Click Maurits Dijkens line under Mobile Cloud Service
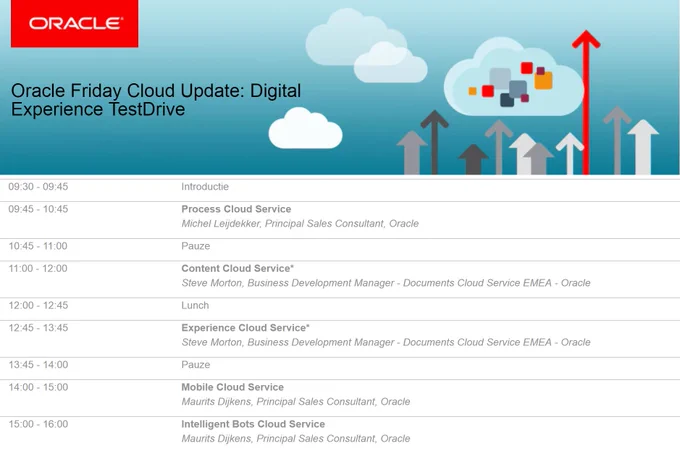680x451 pixels. [x=296, y=402]
